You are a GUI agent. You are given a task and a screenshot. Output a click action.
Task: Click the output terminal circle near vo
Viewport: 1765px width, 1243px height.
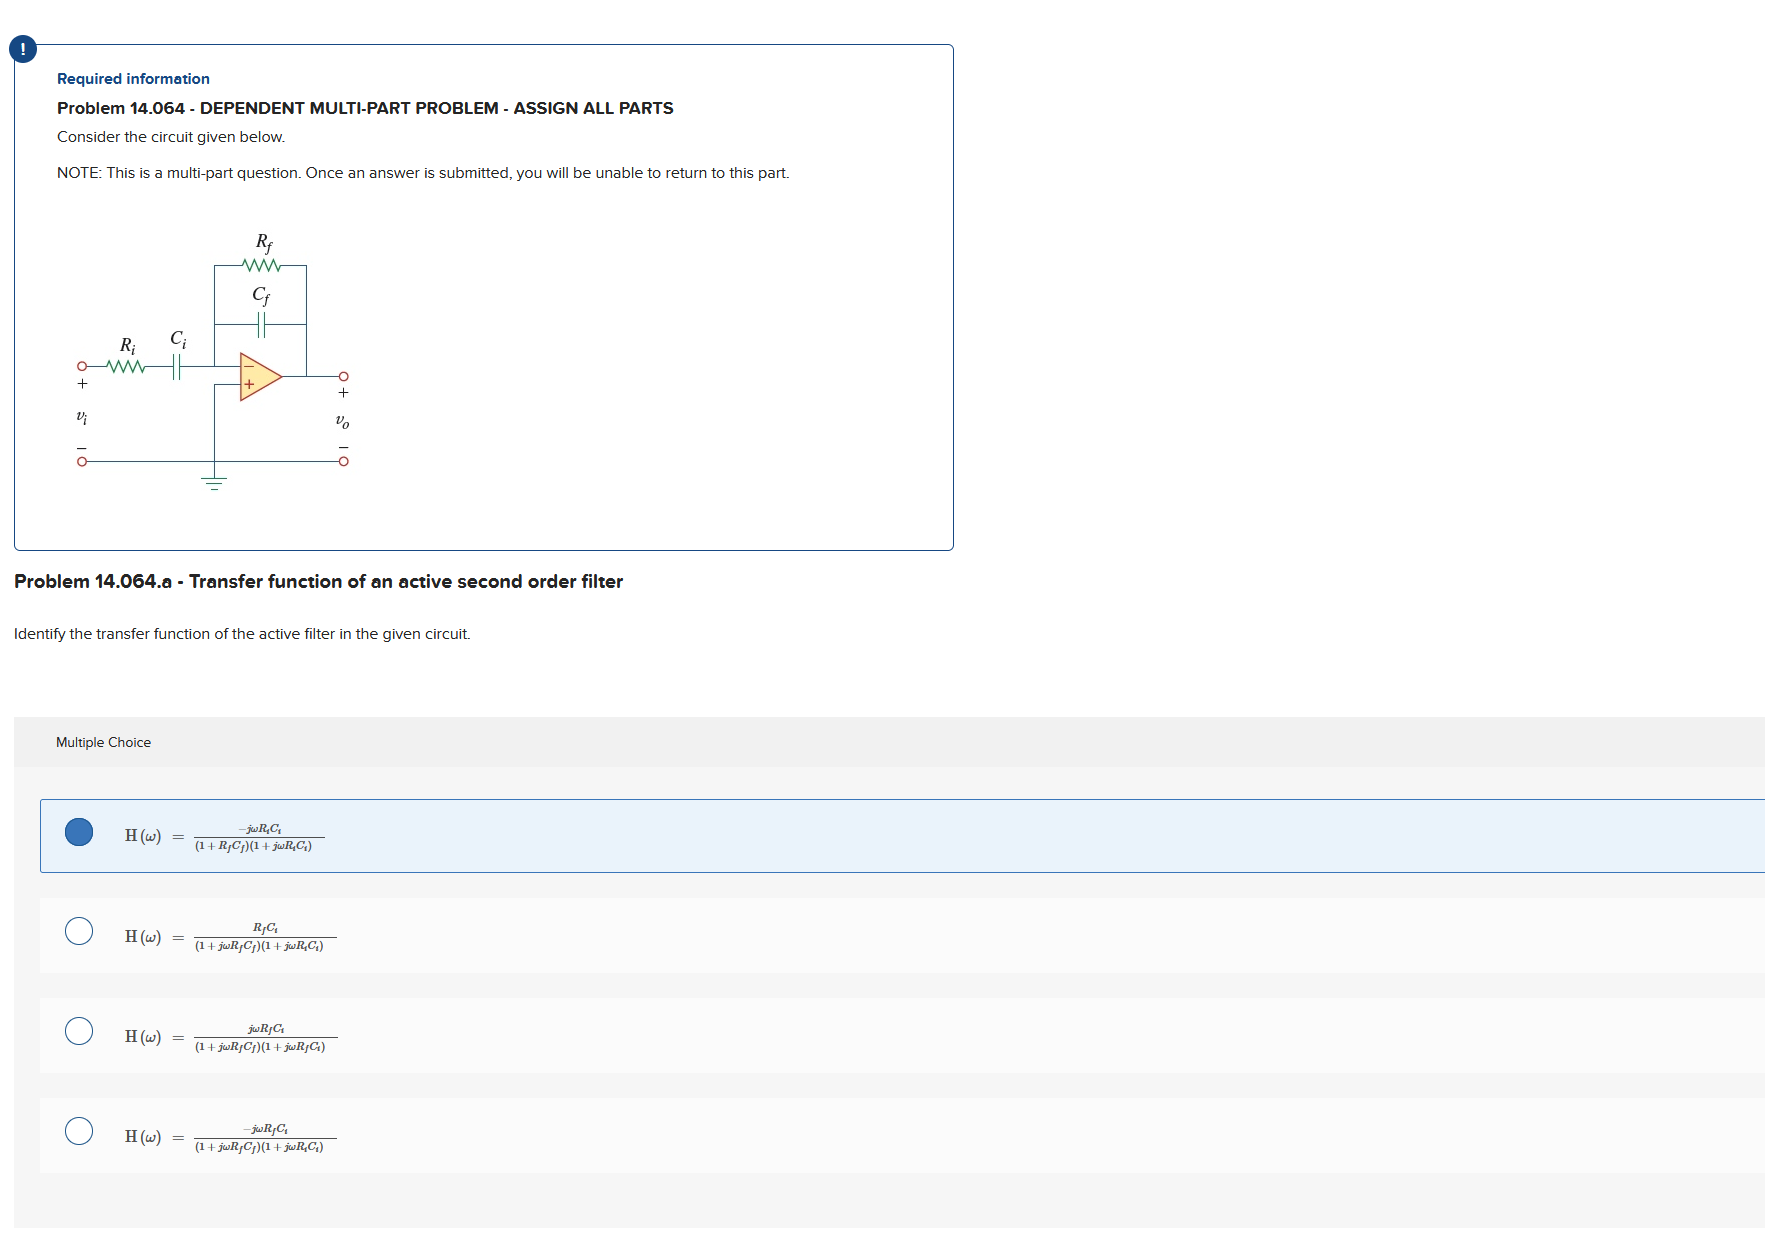[x=344, y=377]
